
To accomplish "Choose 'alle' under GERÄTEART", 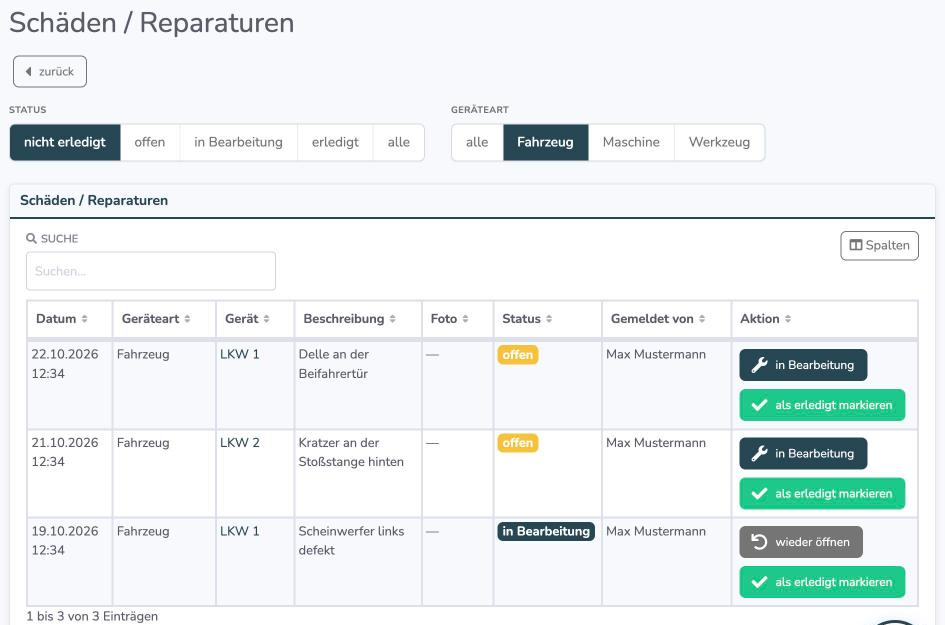I will tap(477, 142).
